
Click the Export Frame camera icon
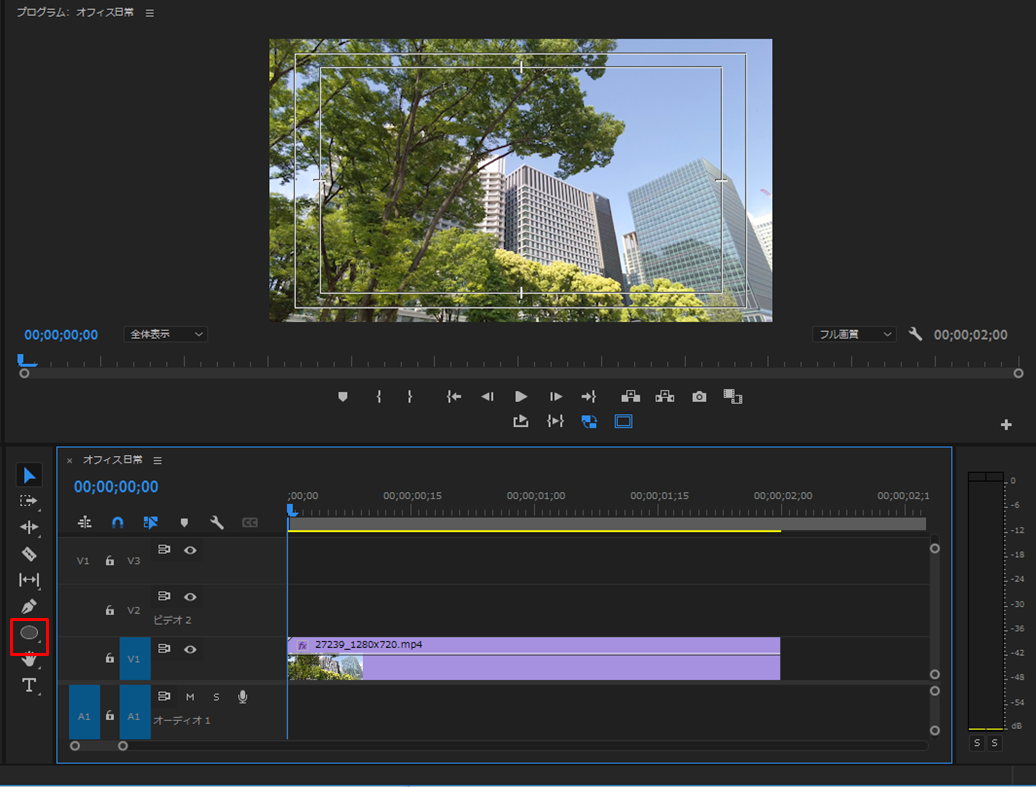tap(699, 397)
